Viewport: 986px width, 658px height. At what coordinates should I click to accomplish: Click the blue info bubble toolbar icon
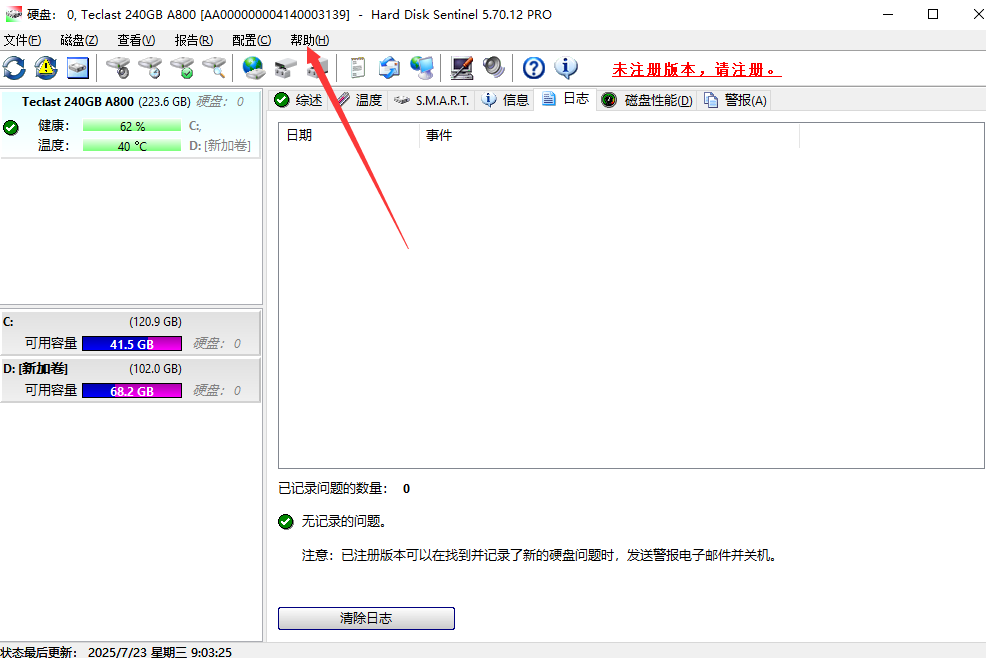pos(566,68)
